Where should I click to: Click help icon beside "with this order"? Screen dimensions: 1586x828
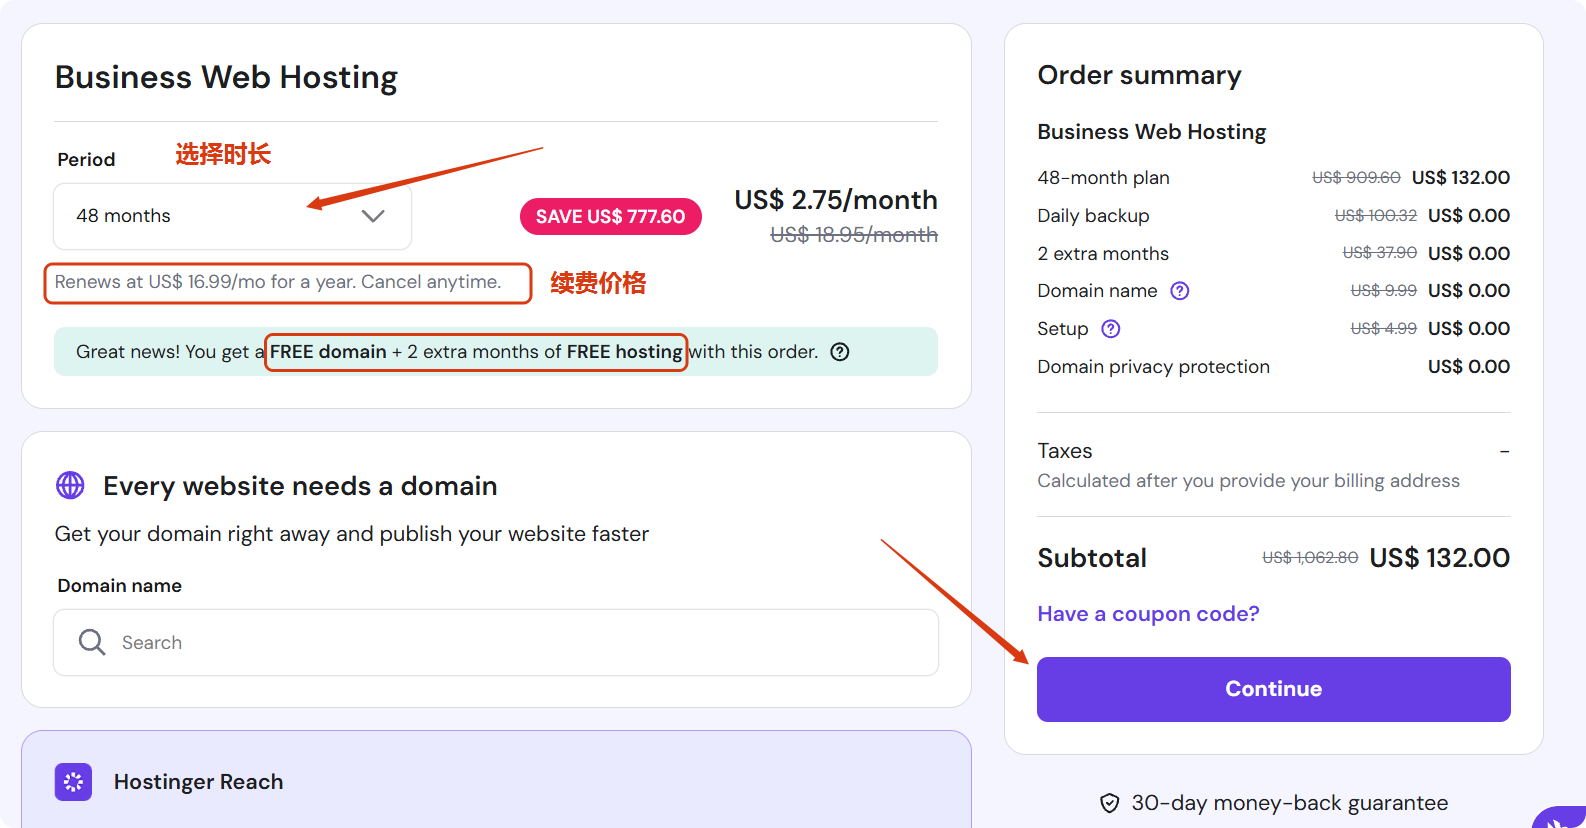(x=840, y=352)
